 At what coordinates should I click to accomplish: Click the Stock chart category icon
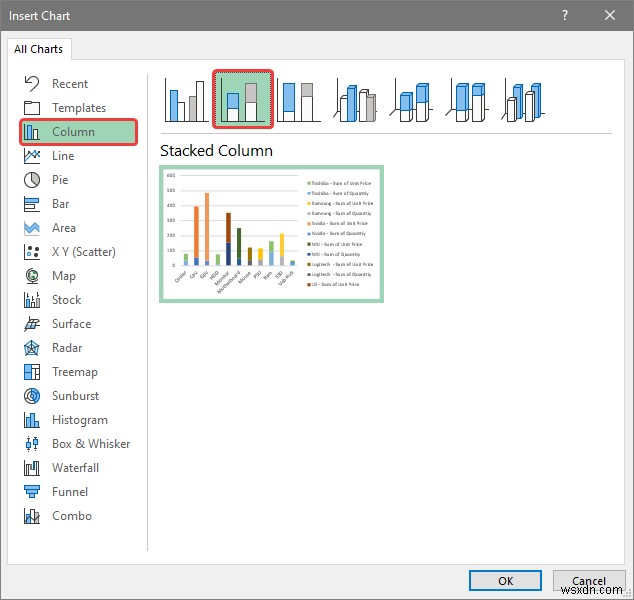click(32, 300)
